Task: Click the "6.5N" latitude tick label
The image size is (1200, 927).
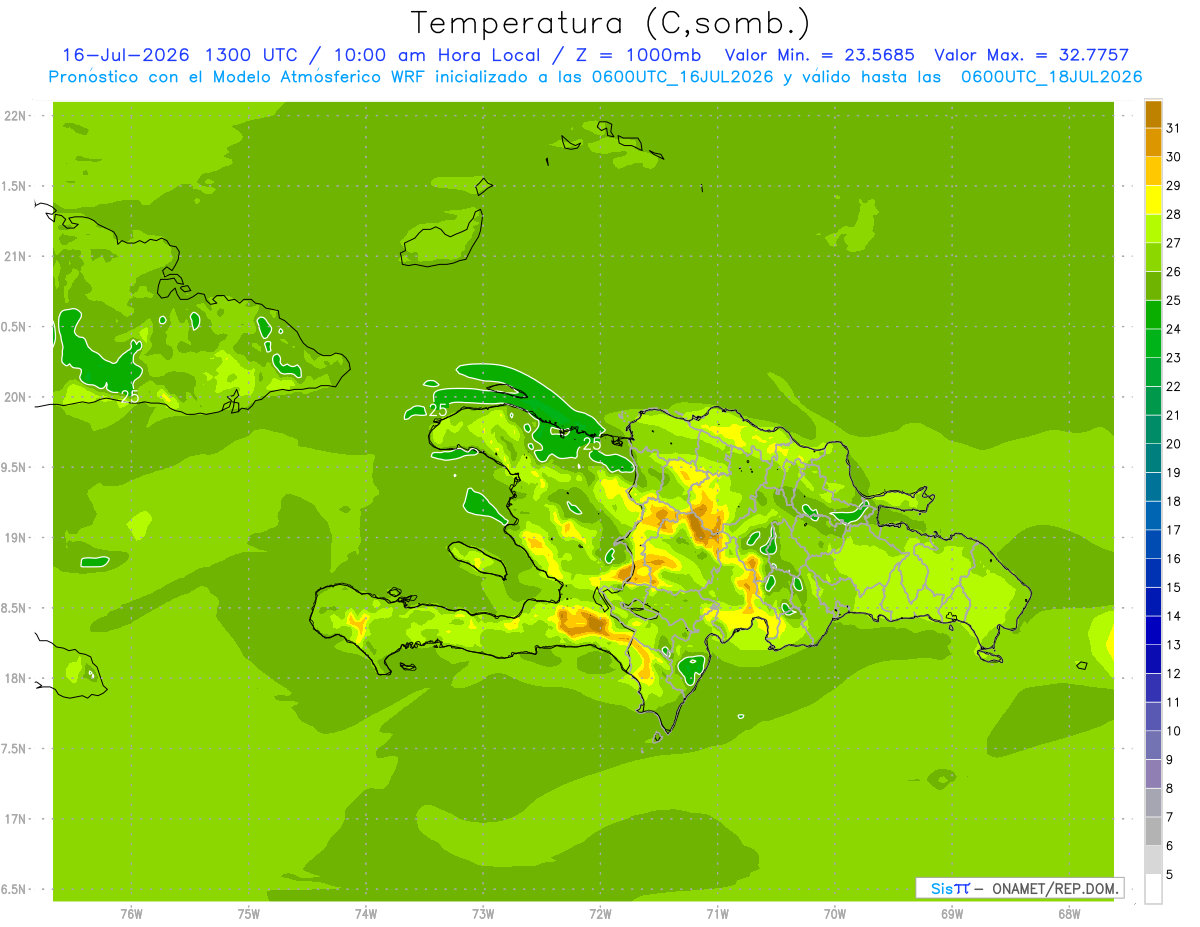Action: tap(16, 890)
